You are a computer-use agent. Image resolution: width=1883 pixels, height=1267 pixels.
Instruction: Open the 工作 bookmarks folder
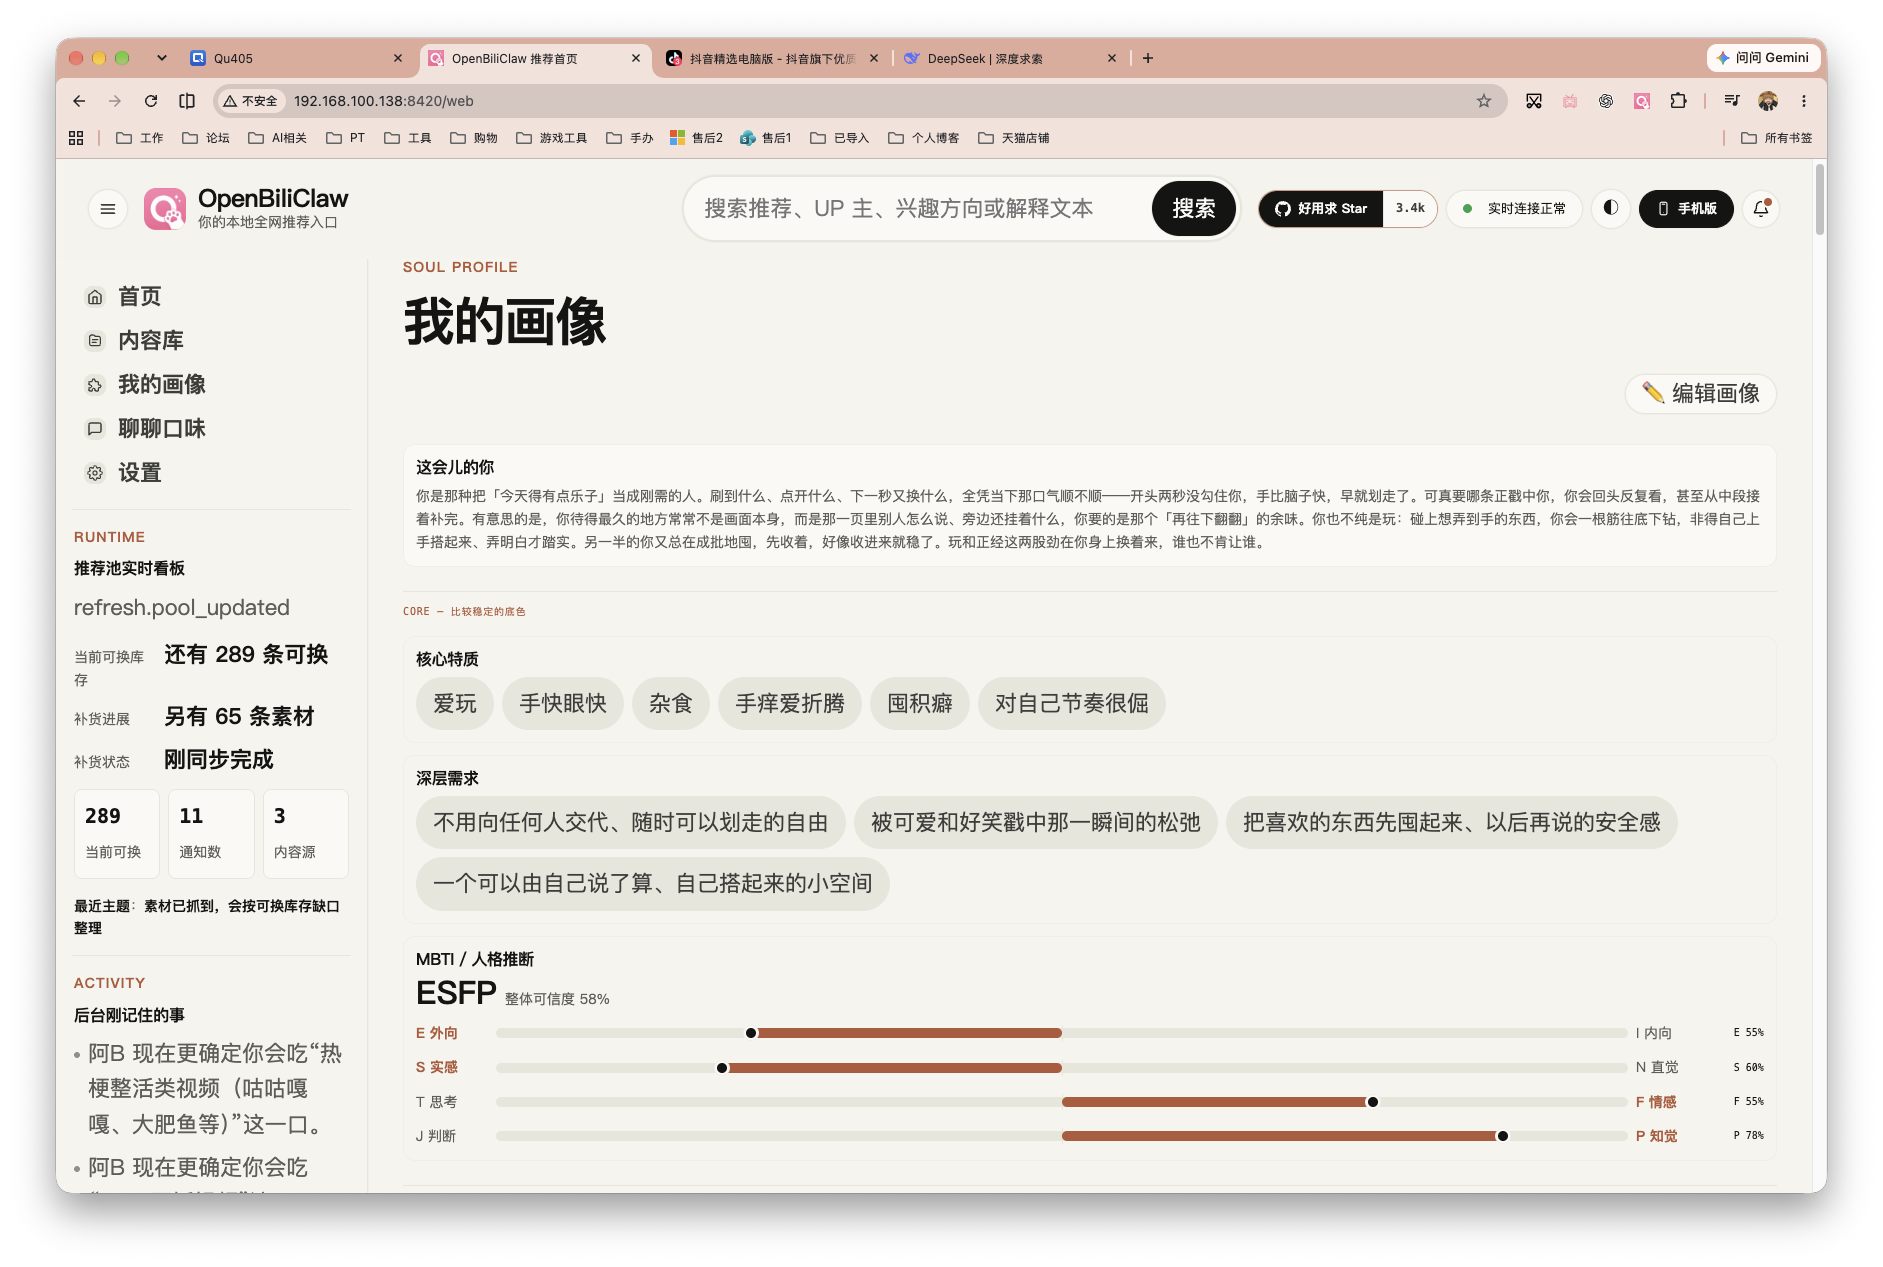[x=140, y=138]
